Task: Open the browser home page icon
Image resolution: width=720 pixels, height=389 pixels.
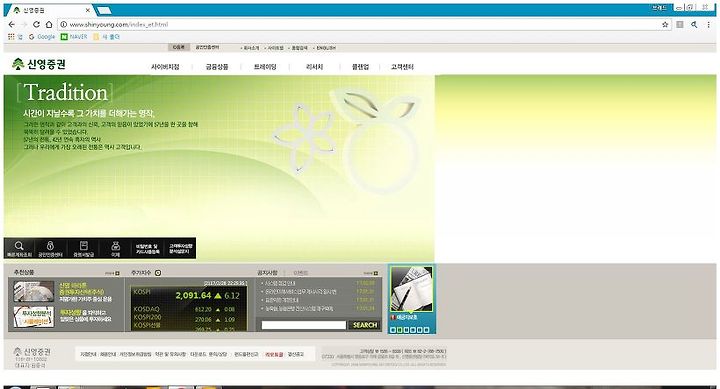Action: pos(49,24)
